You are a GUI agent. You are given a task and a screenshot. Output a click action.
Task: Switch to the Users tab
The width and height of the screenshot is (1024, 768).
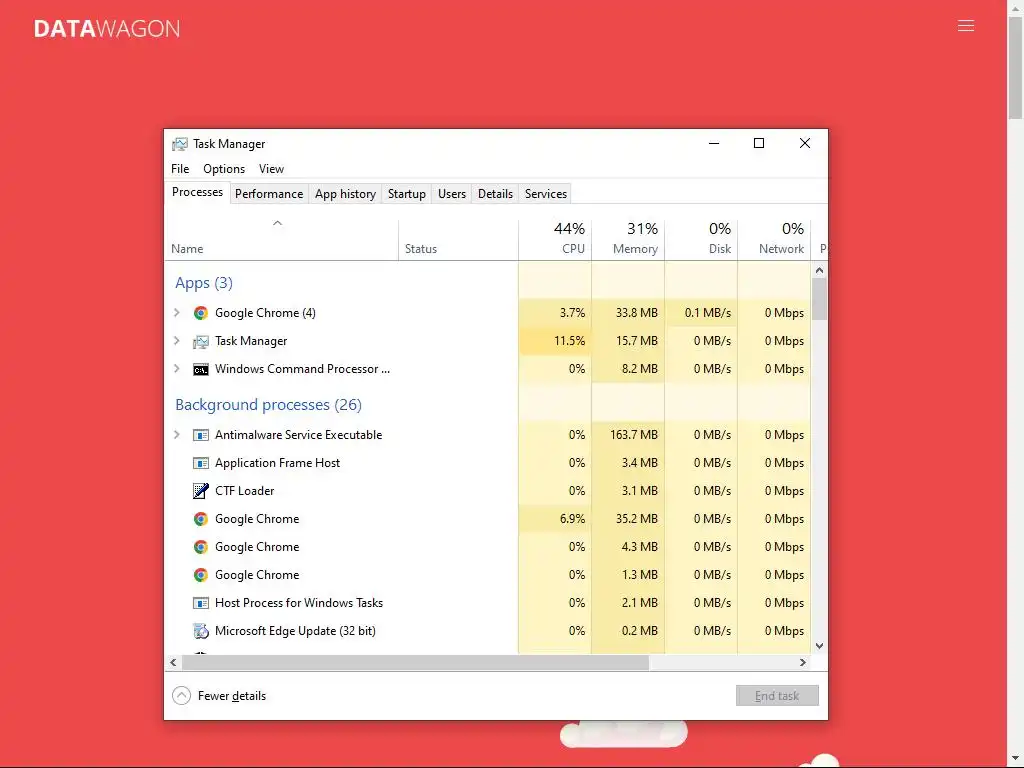pos(452,194)
